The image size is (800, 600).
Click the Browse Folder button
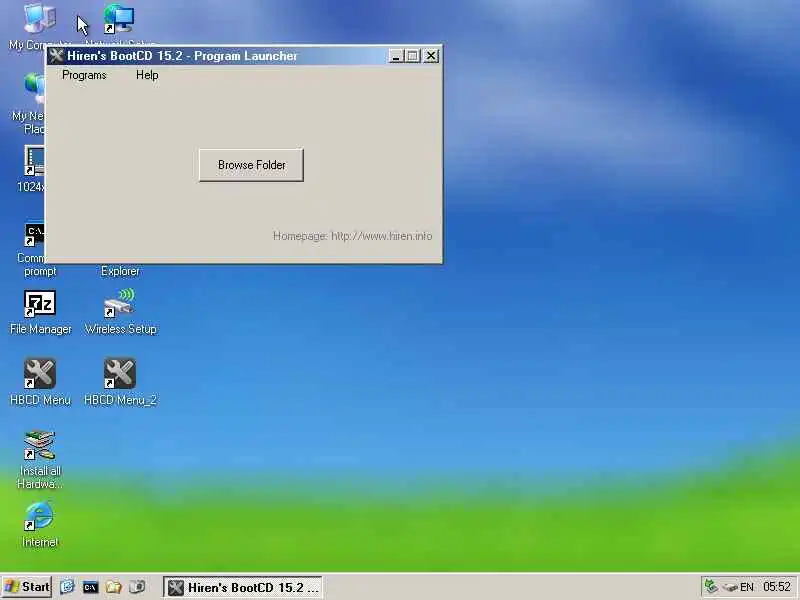pyautogui.click(x=251, y=165)
